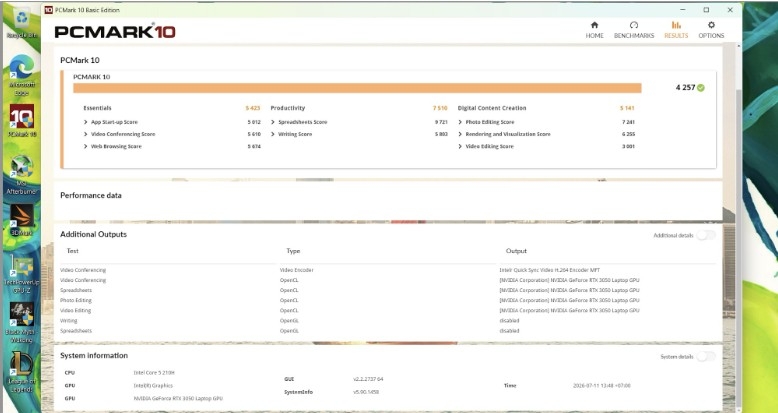Screen dimensions: 778x413
Task: Open the MSI Afterburner desktop shortcut
Action: pos(22,174)
